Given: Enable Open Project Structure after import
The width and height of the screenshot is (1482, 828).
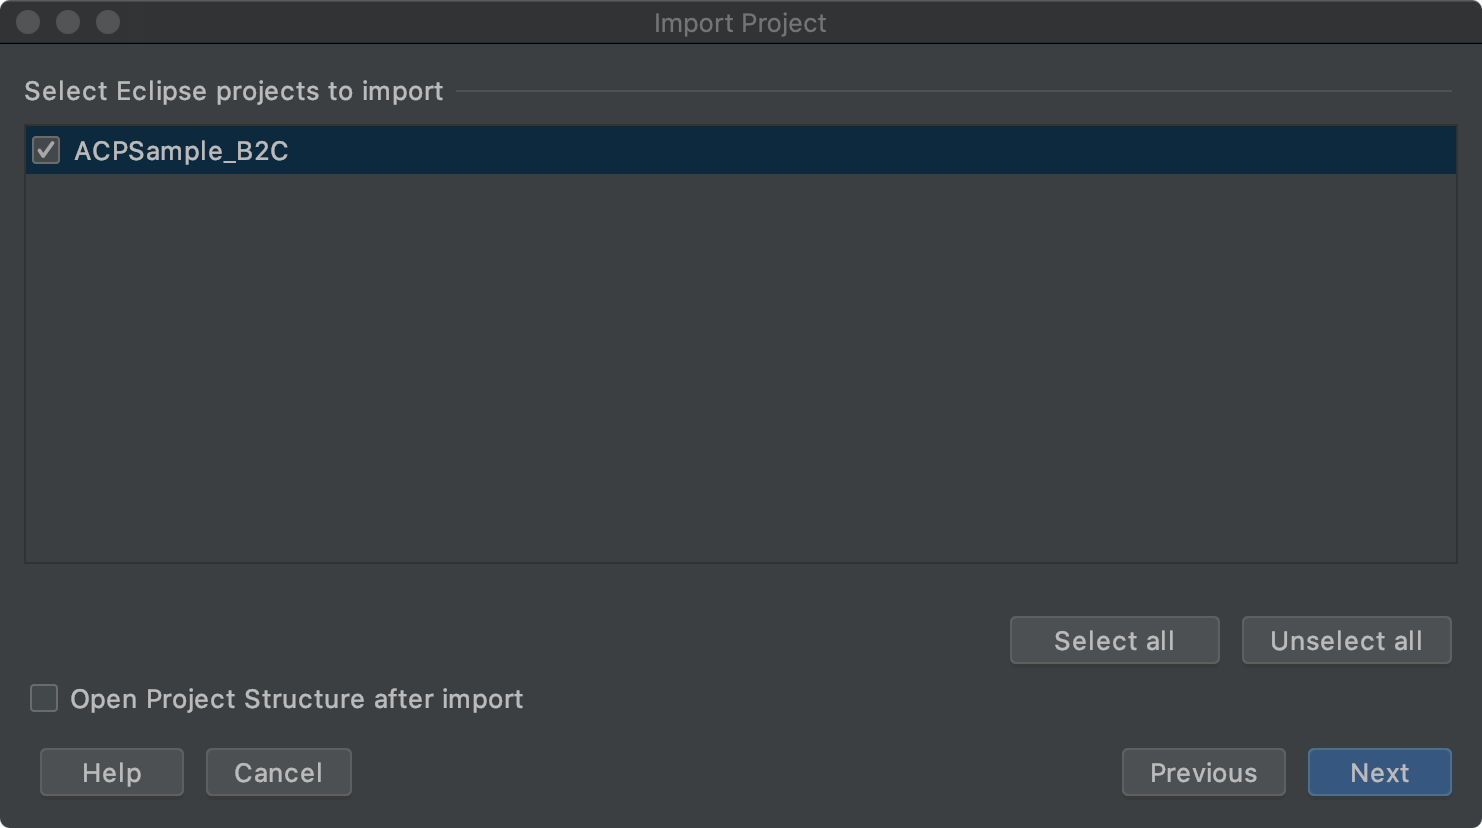Looking at the screenshot, I should pos(44,698).
